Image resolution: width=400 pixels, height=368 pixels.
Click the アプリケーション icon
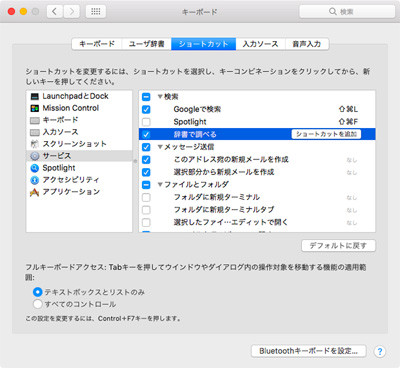(35, 192)
